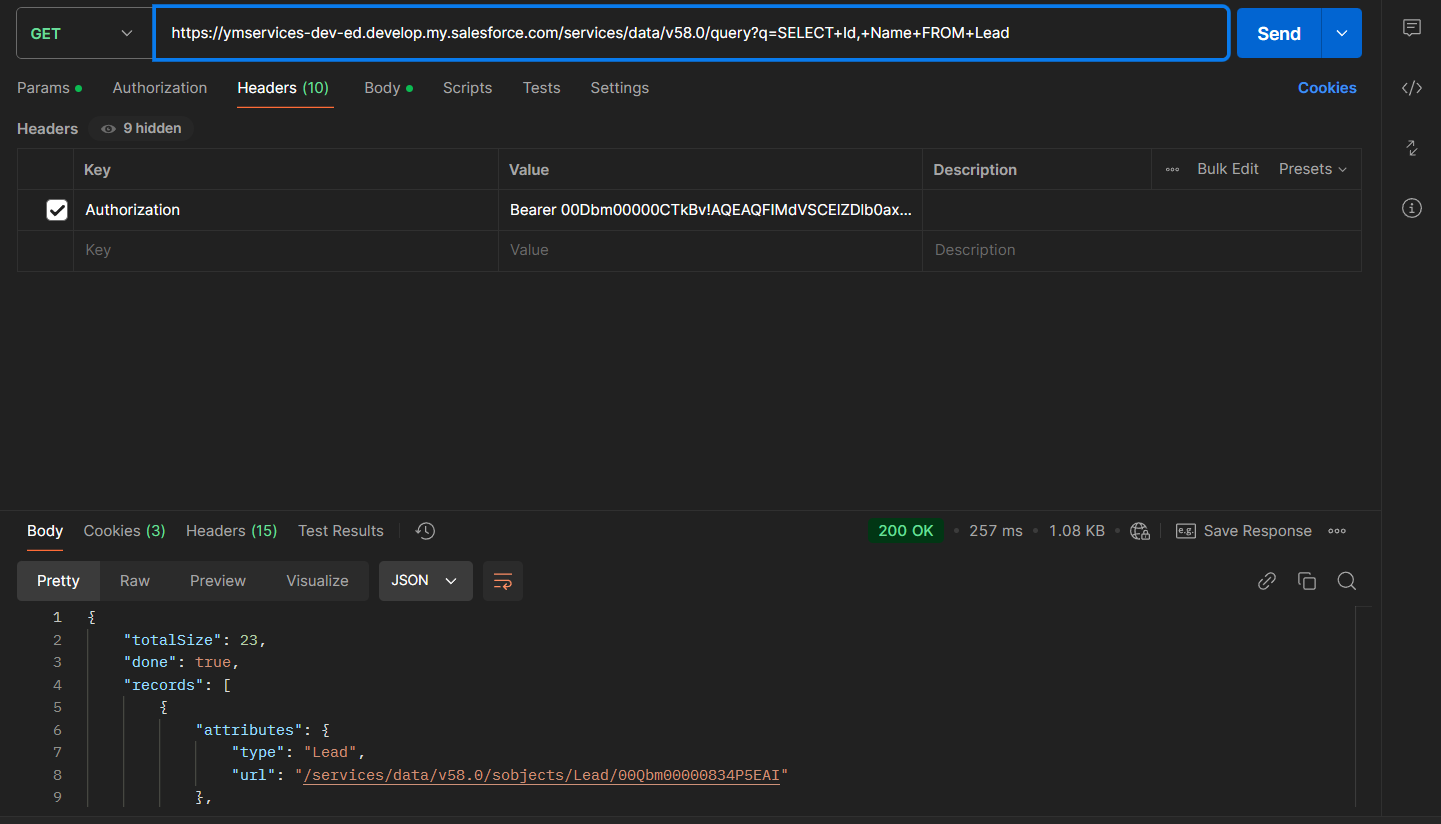Open the Cookies link

(1327, 88)
